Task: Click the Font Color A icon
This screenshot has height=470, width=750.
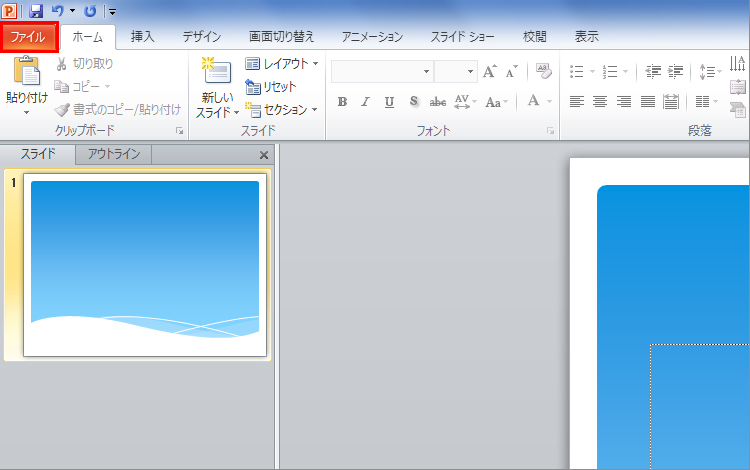Action: tap(533, 101)
